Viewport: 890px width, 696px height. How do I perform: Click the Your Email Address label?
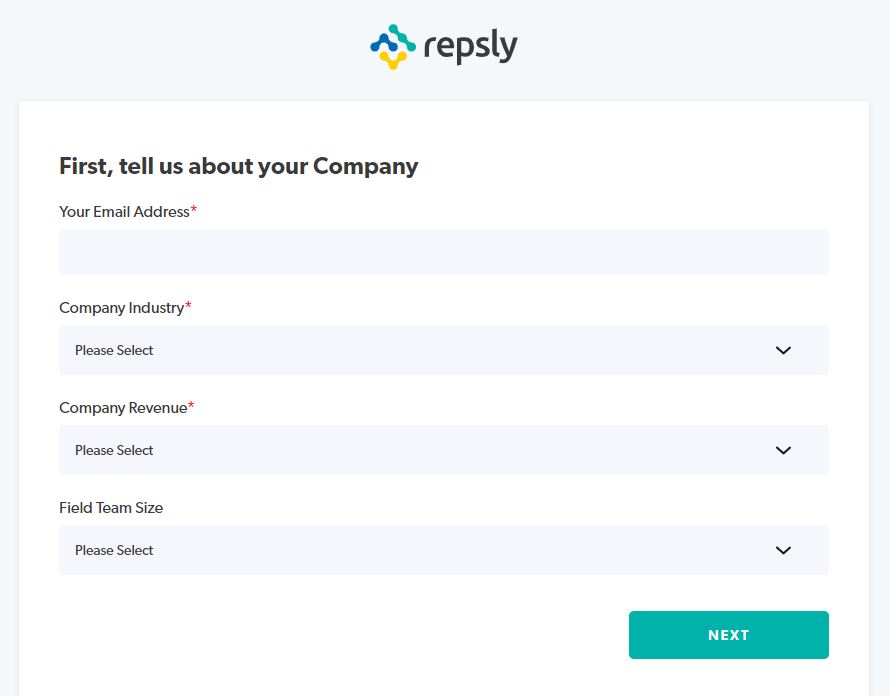coord(124,212)
